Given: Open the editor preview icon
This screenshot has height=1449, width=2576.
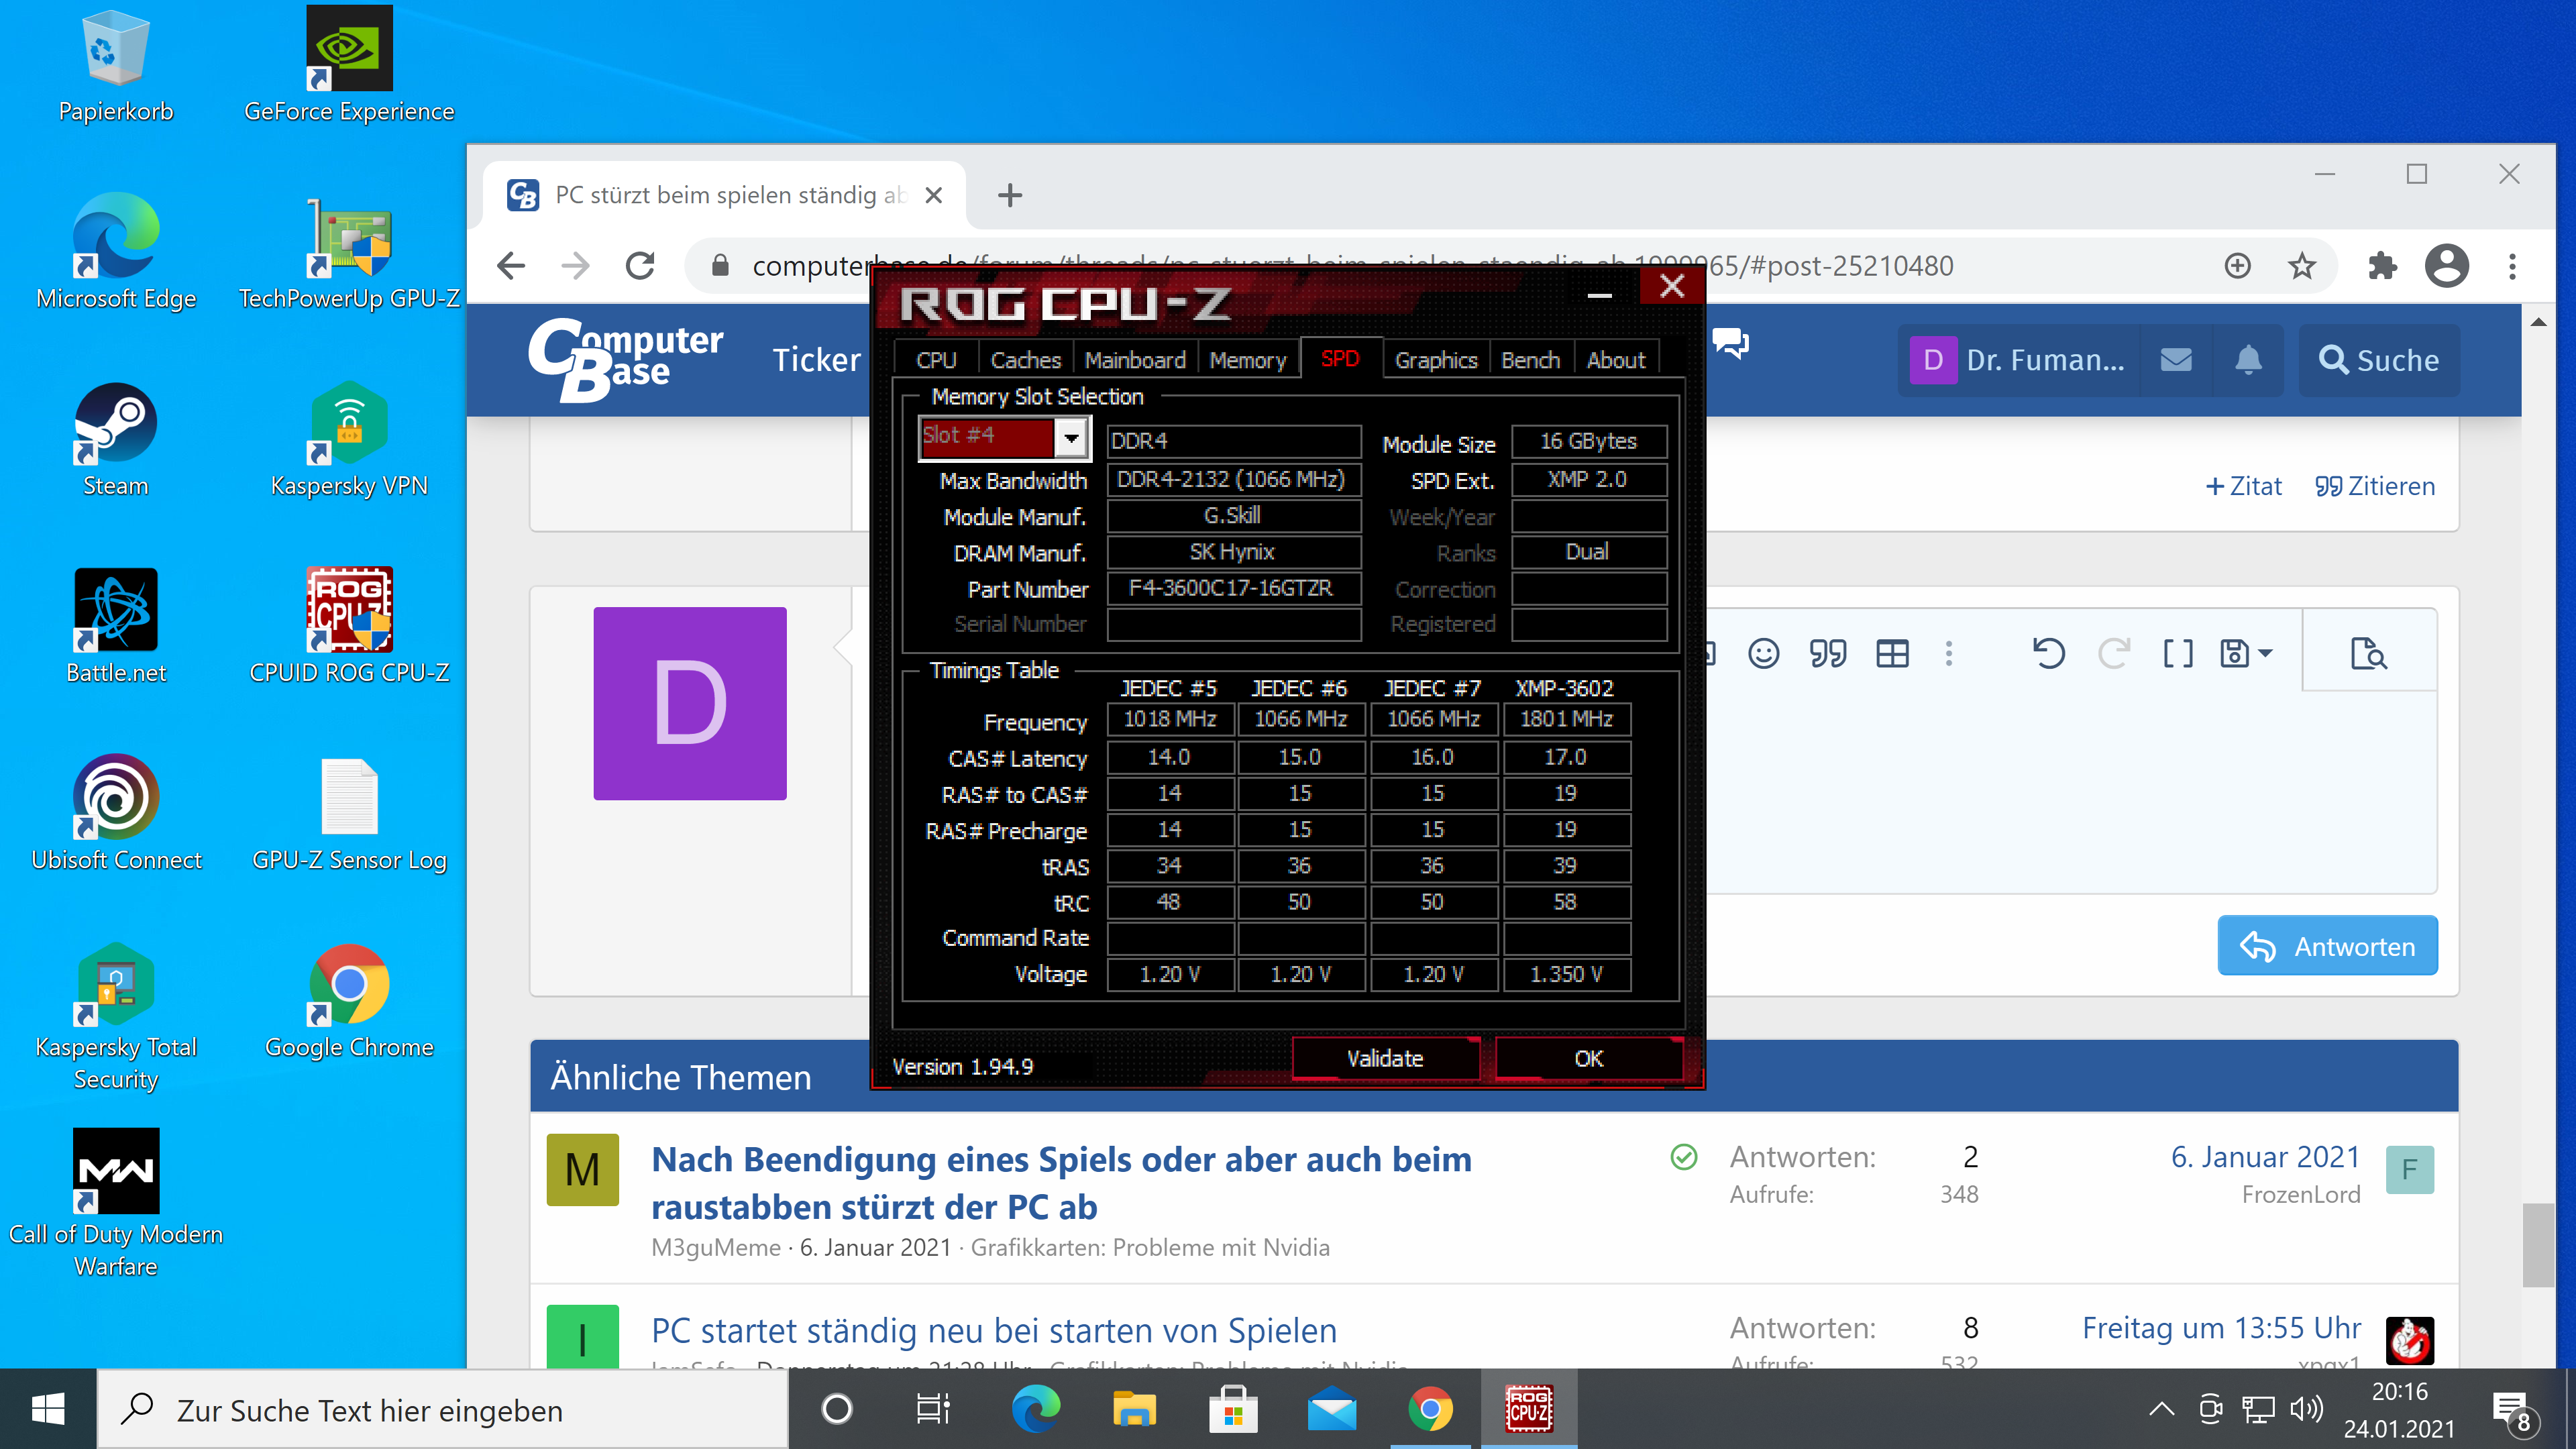Looking at the screenshot, I should coord(2368,654).
